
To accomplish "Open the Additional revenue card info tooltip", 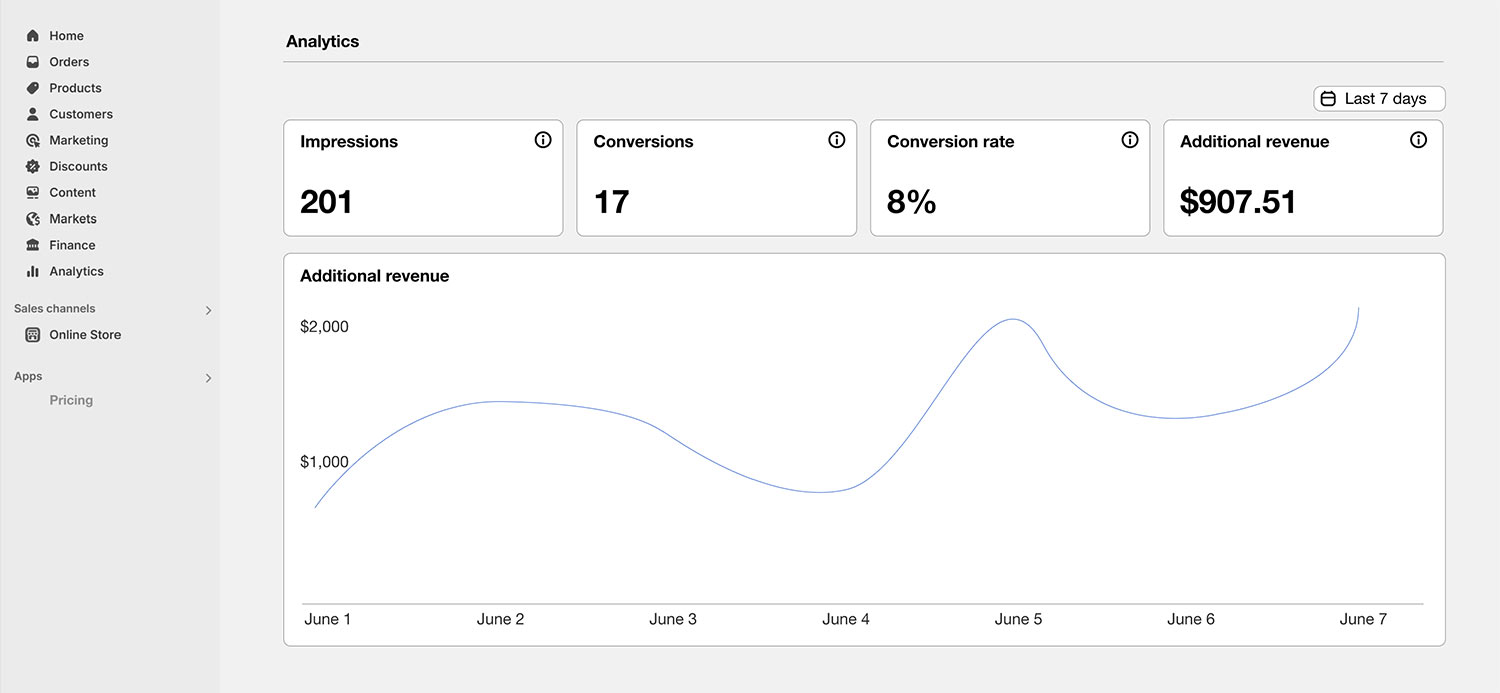I will pyautogui.click(x=1418, y=140).
